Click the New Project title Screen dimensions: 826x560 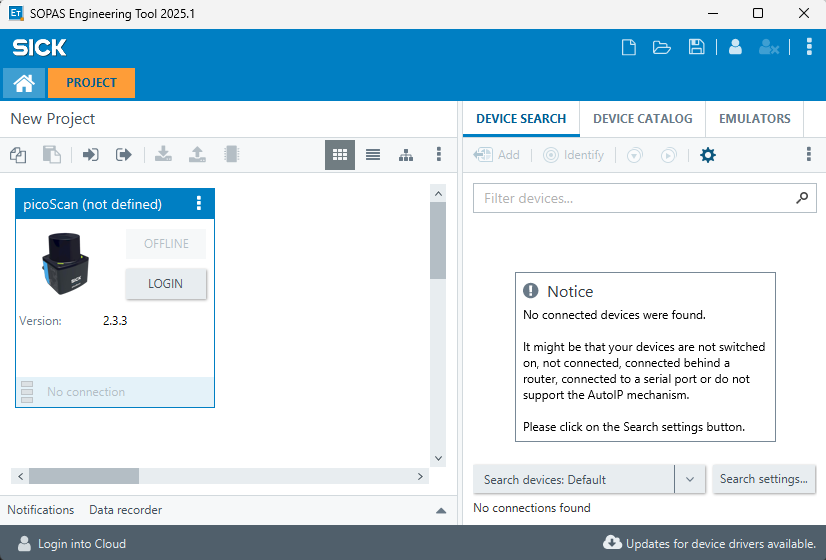pyautogui.click(x=53, y=119)
